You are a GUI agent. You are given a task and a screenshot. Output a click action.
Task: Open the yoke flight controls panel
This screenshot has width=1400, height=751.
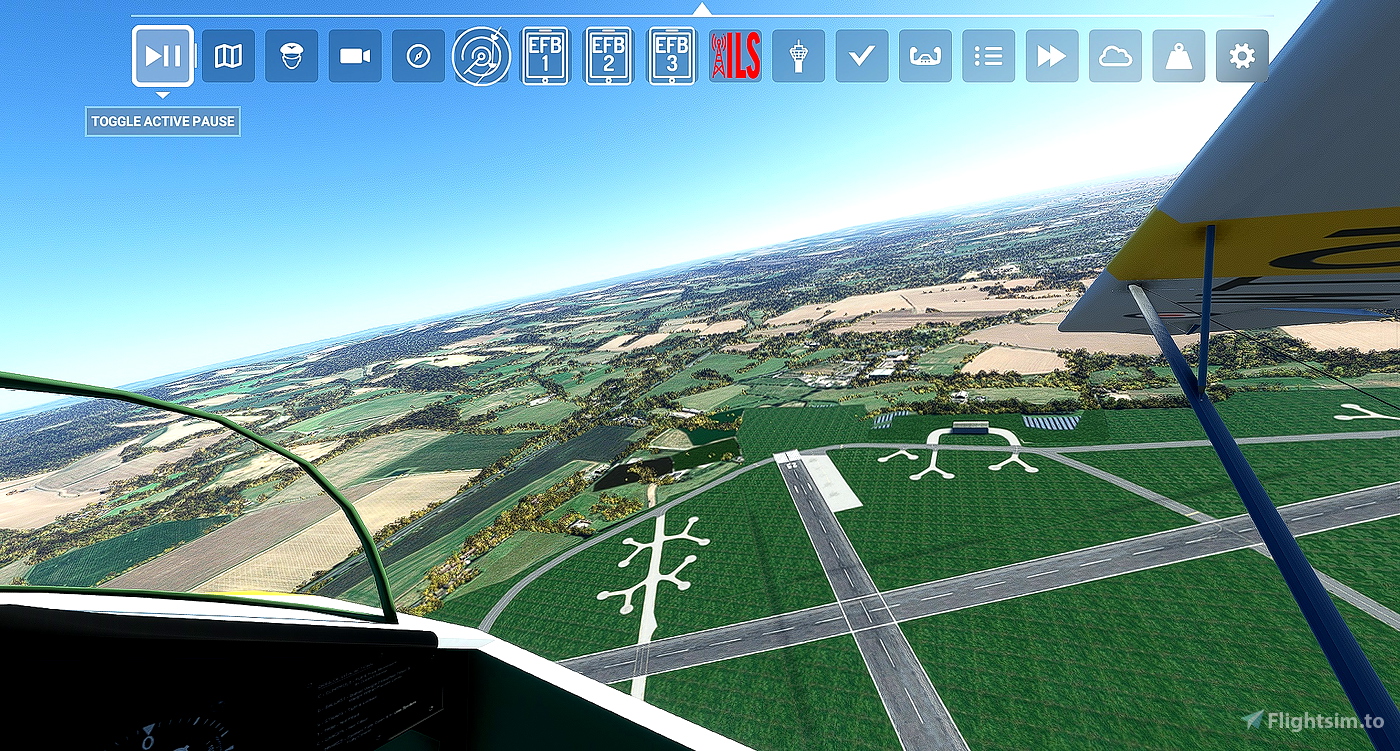click(926, 56)
